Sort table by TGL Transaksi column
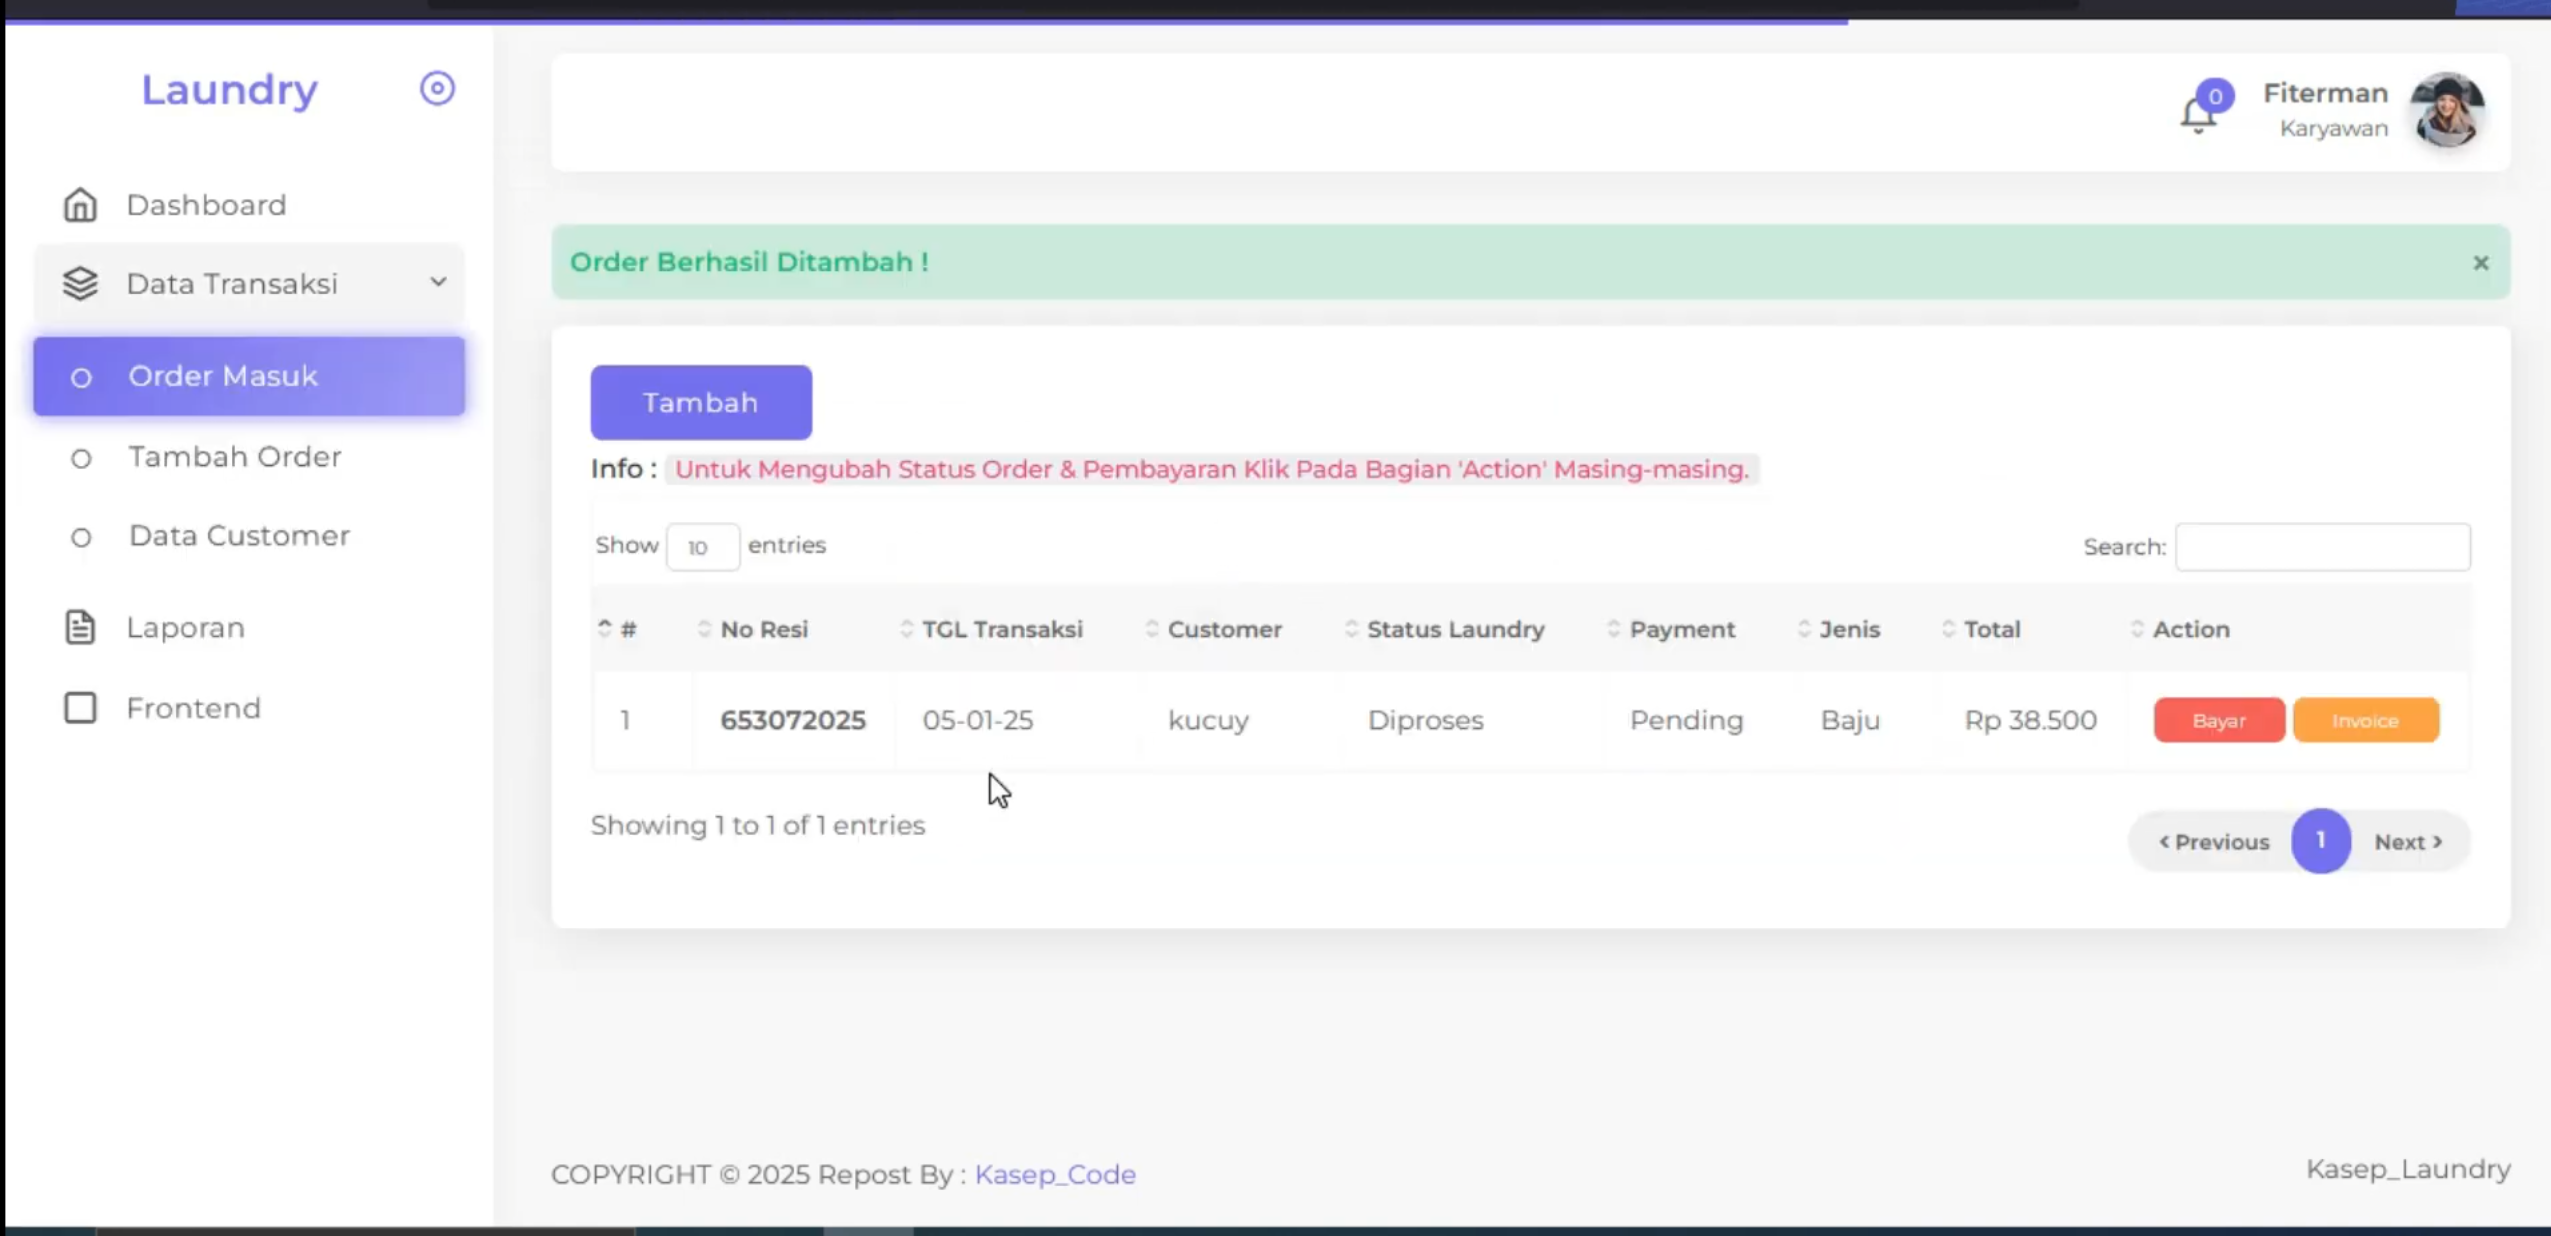Image resolution: width=2551 pixels, height=1236 pixels. point(1002,629)
